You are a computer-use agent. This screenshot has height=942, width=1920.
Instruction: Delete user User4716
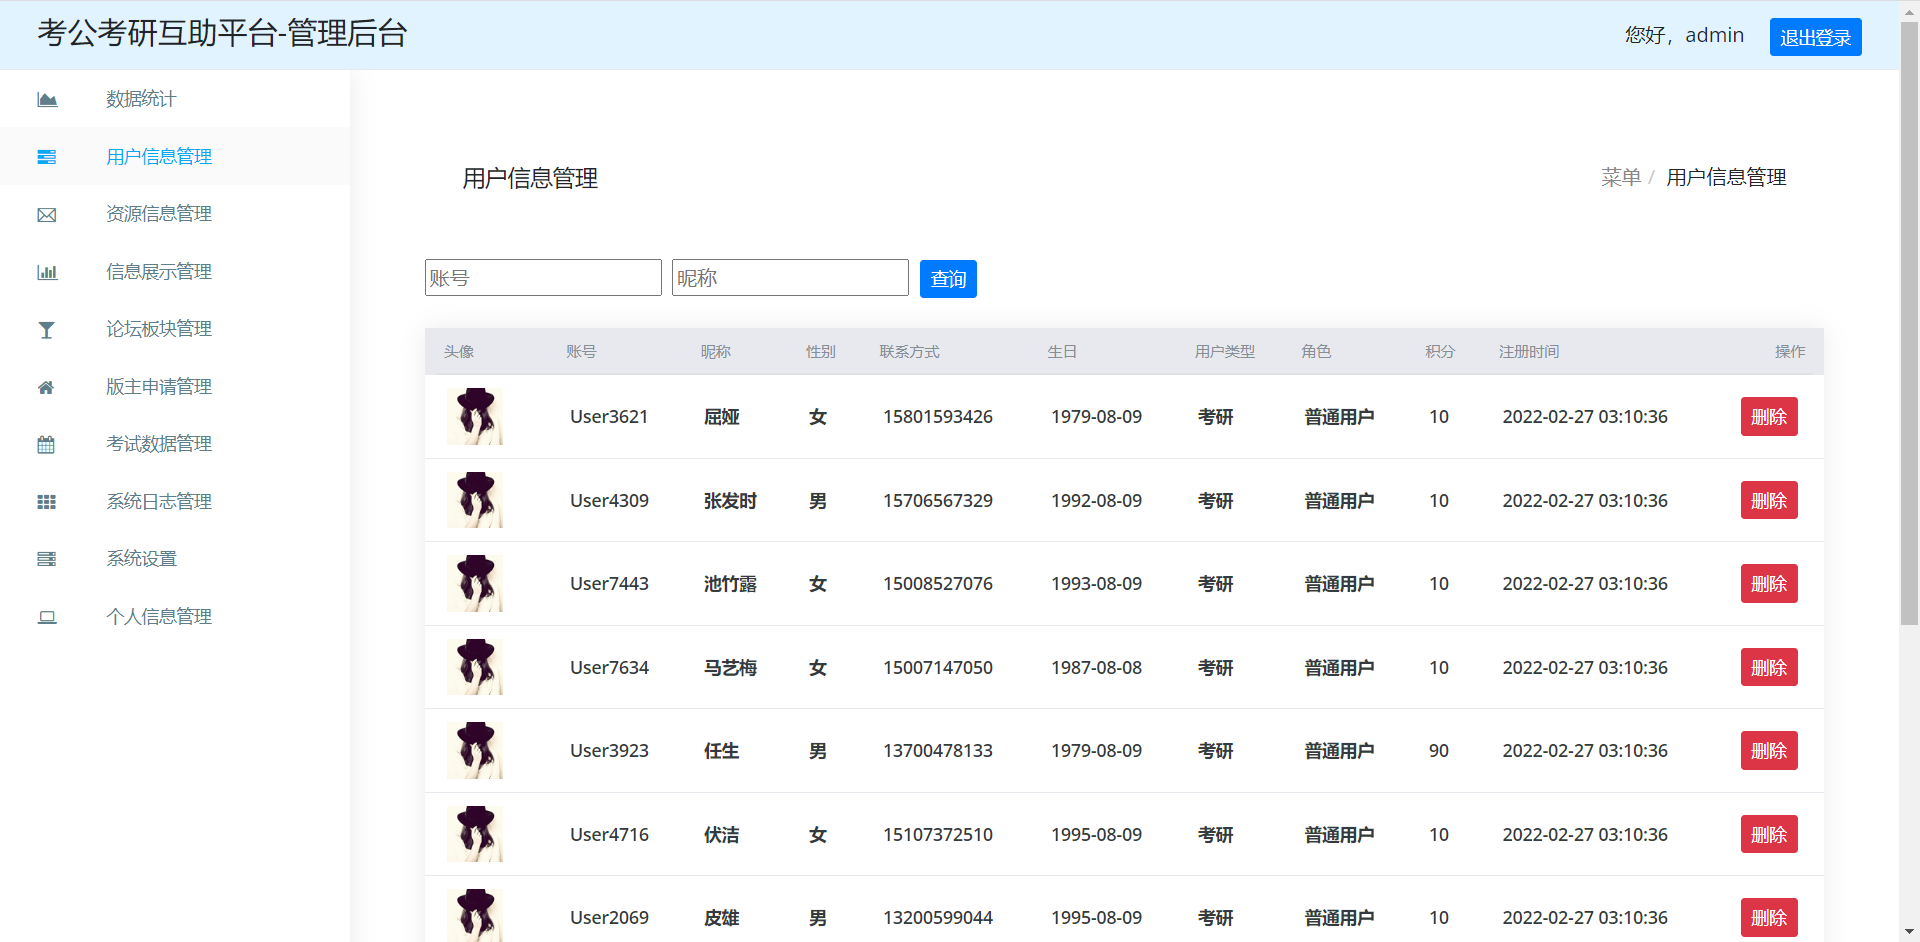click(x=1769, y=835)
